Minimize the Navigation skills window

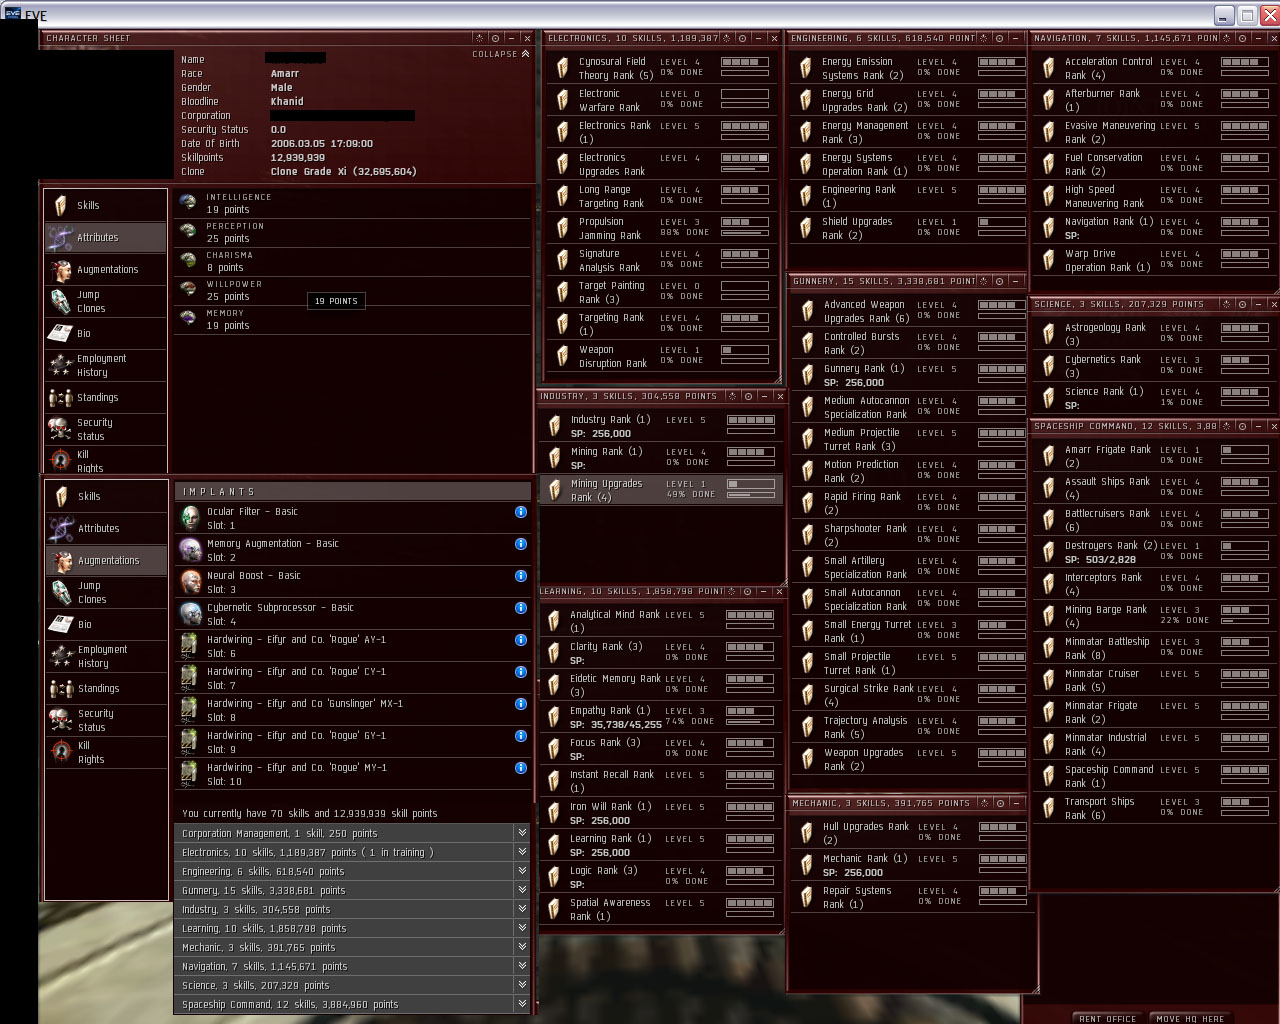point(1258,38)
